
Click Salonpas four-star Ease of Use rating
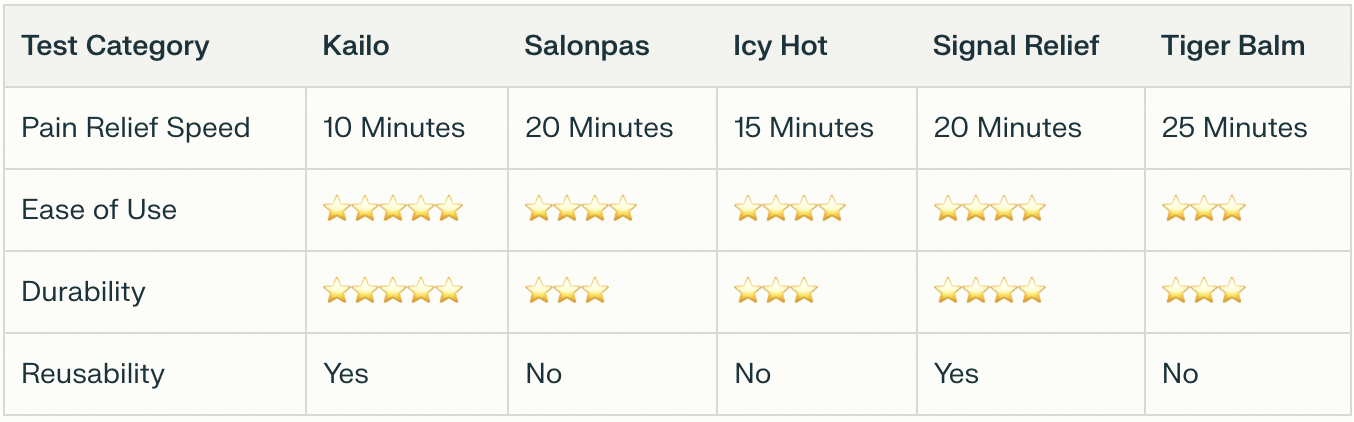point(581,209)
